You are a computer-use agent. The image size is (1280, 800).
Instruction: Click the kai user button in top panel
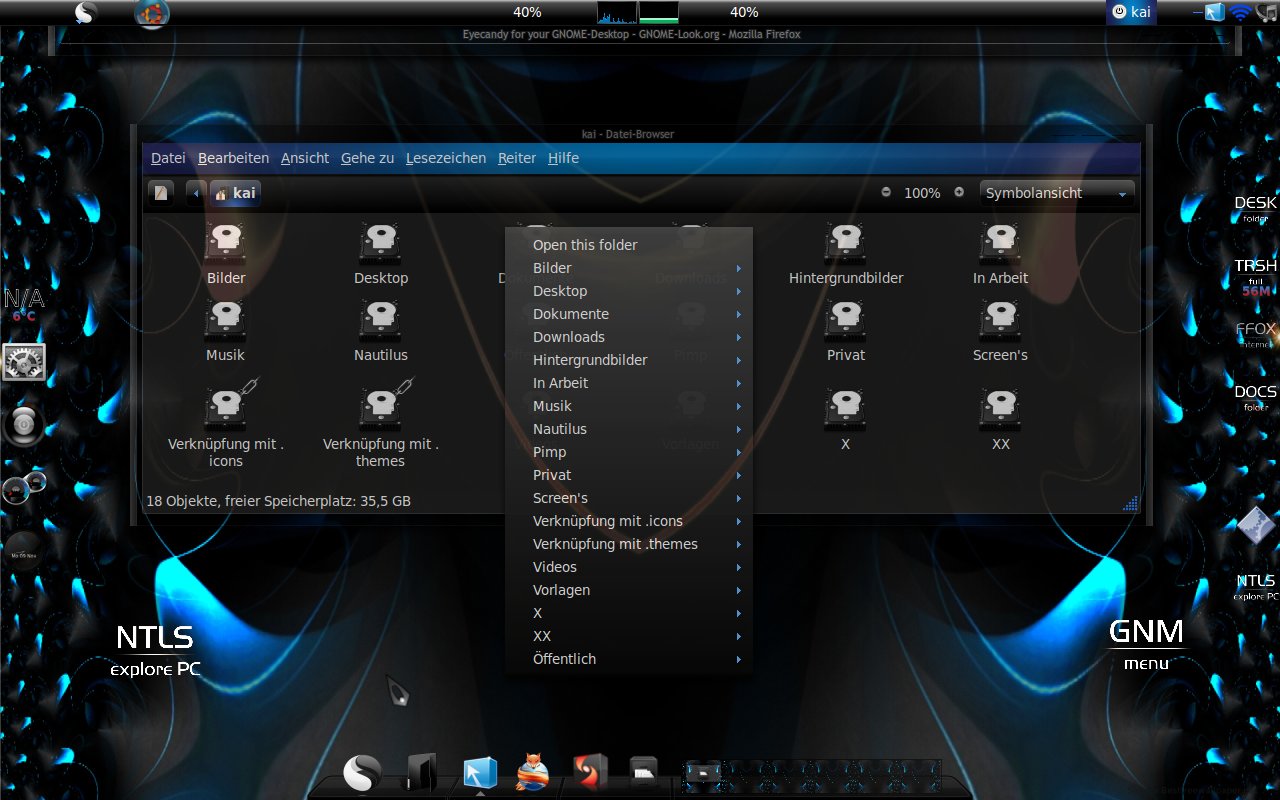[1132, 12]
